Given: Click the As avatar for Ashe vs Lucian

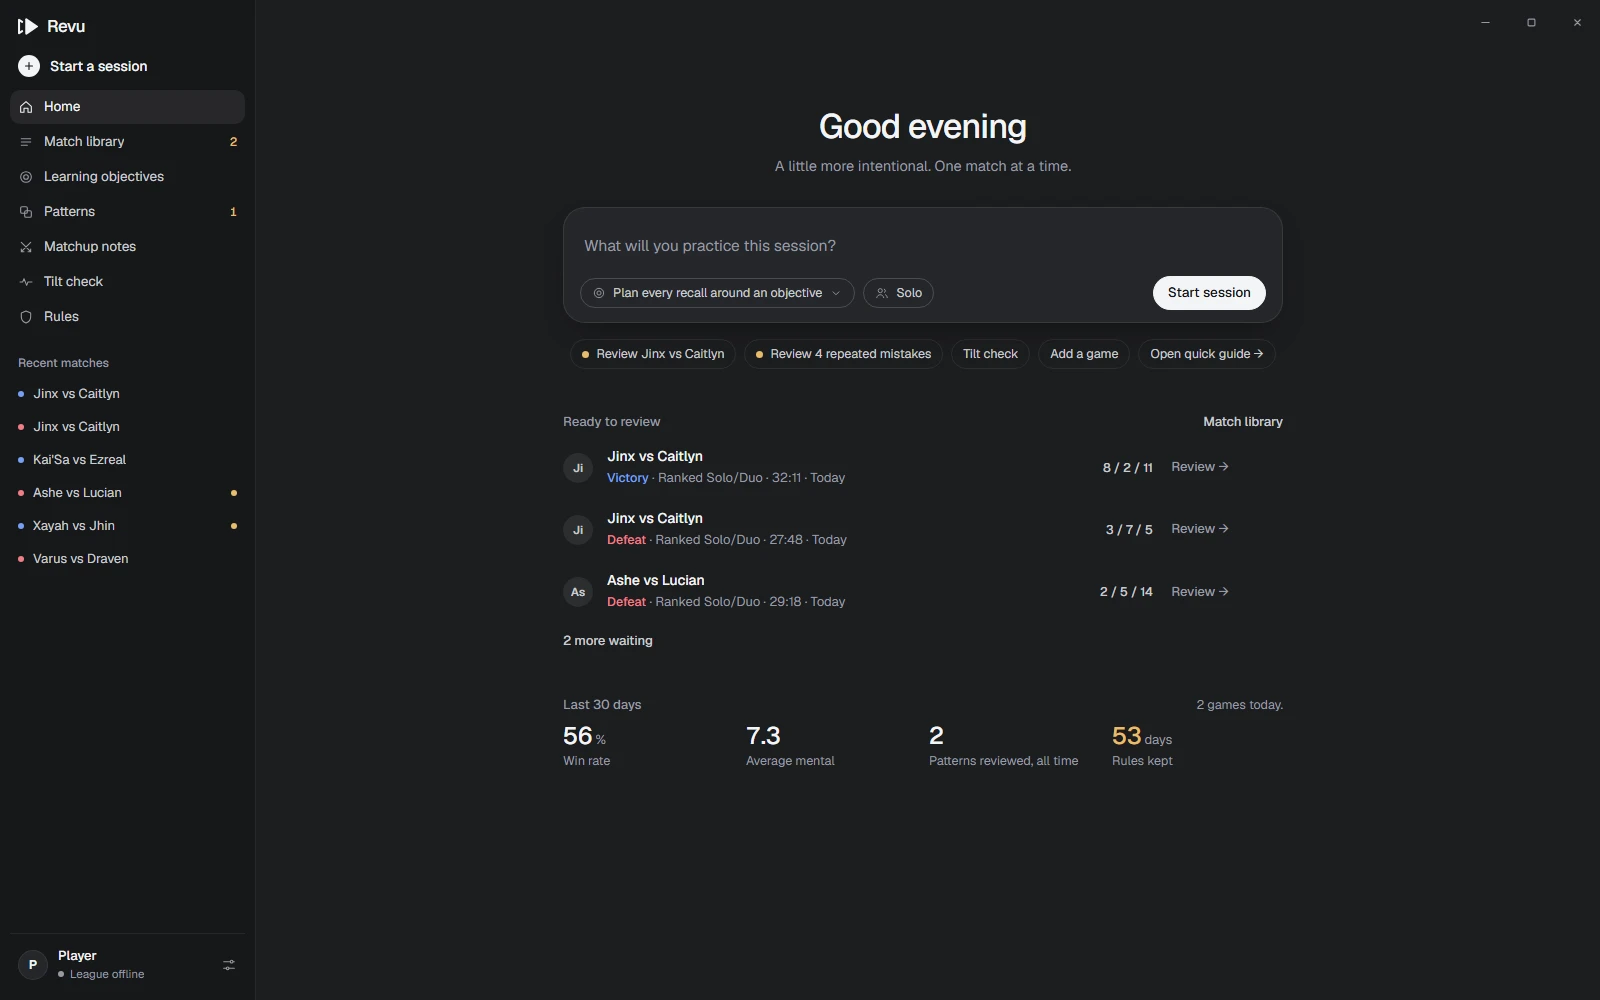Looking at the screenshot, I should [x=578, y=592].
